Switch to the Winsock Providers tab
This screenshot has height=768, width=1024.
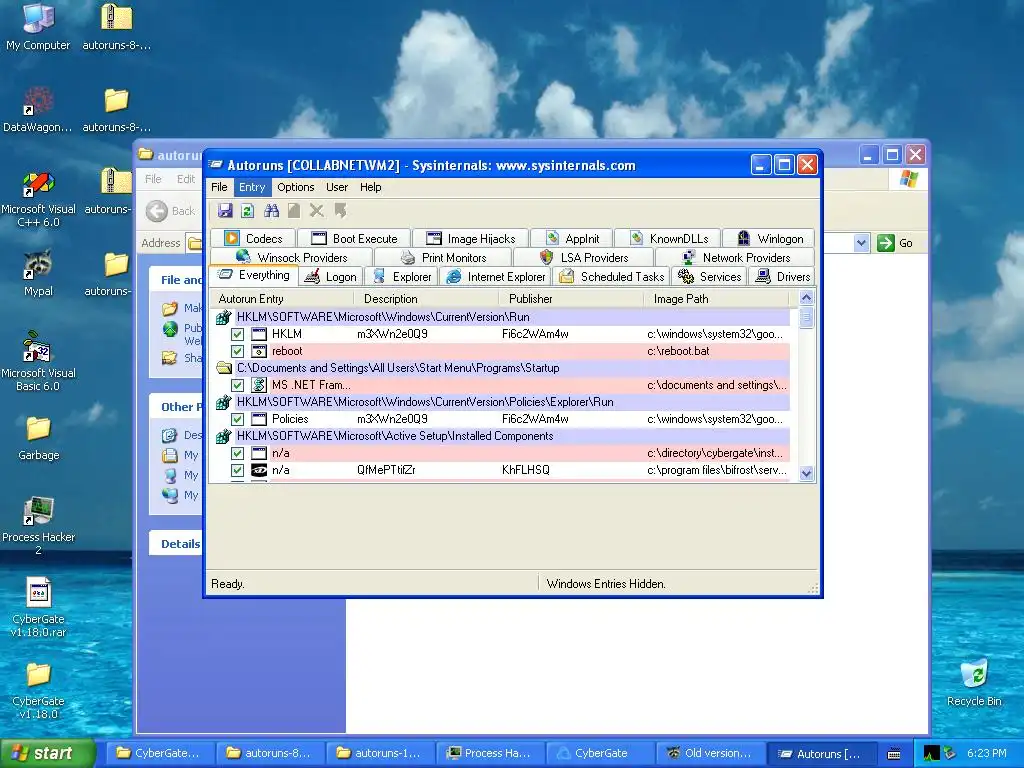(x=291, y=257)
